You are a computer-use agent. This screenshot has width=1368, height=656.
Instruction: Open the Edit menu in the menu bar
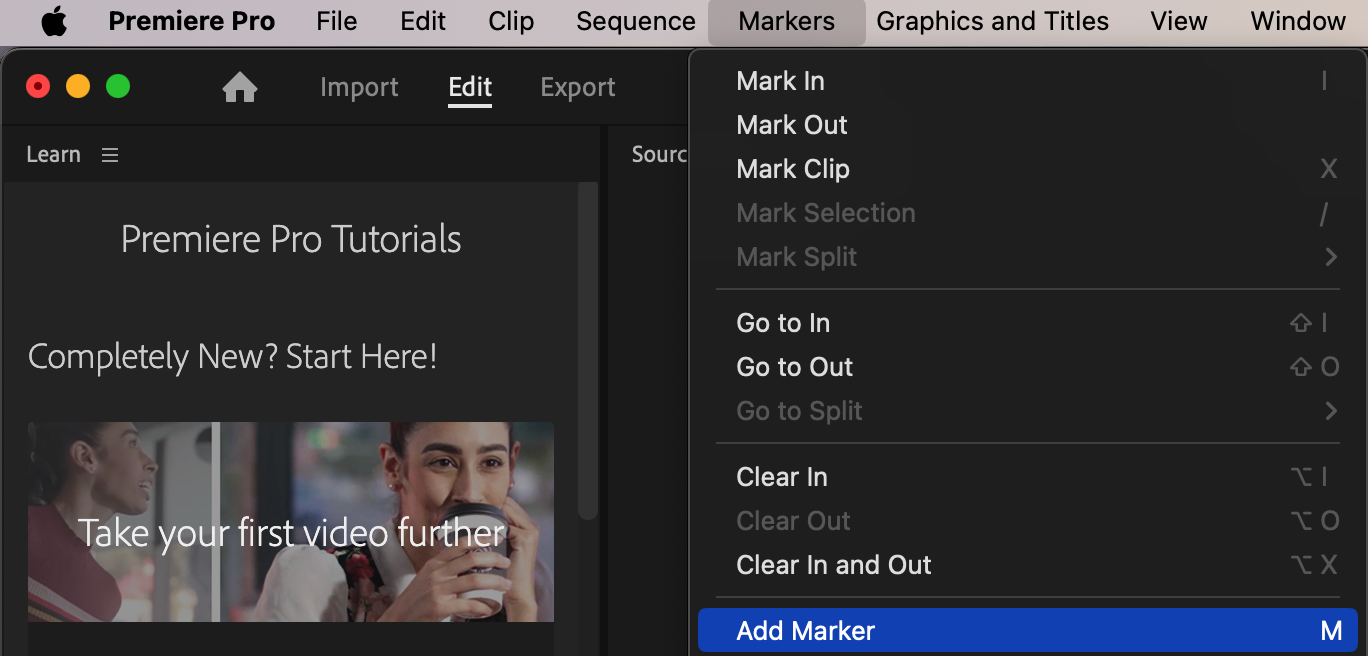click(423, 21)
